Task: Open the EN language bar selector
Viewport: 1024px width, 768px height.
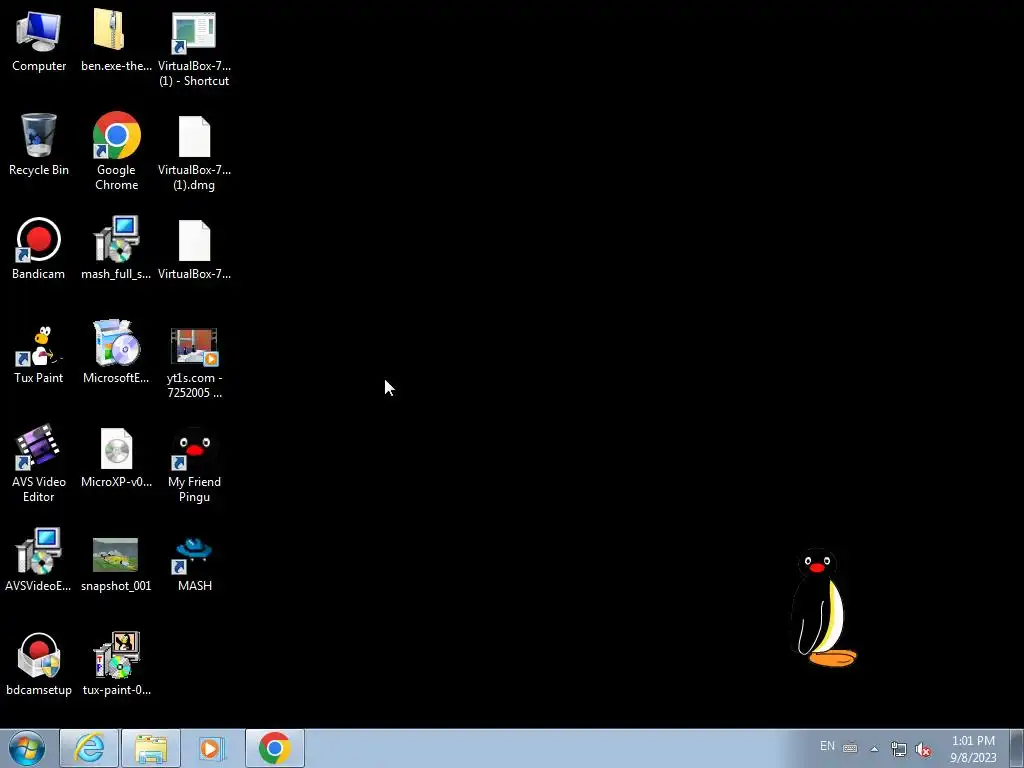Action: [827, 746]
